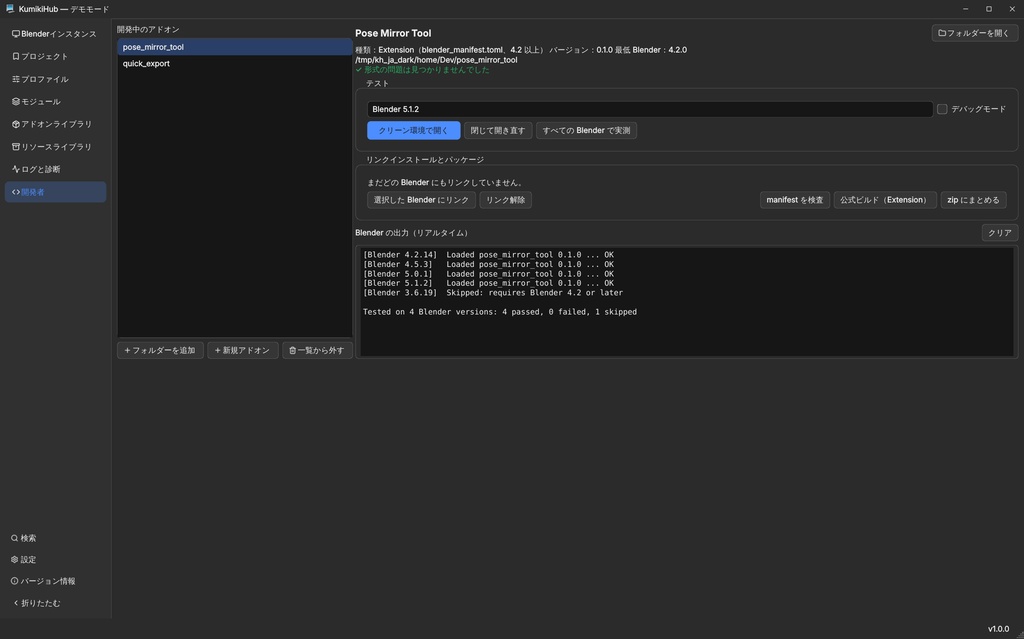Click the 閉じて開き直す button

point(498,131)
